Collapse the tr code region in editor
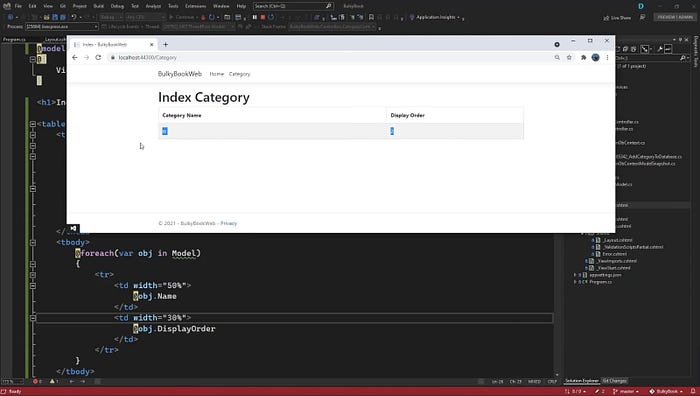Viewport: 700px width, 396px height. (x=33, y=275)
